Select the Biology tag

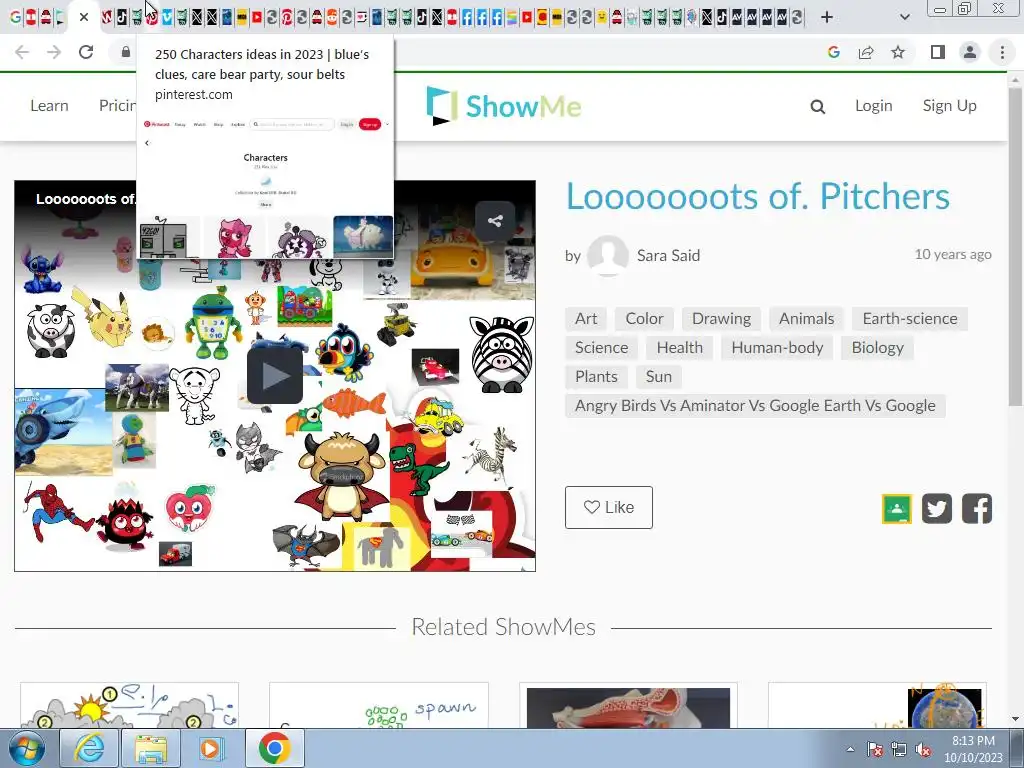pos(877,347)
